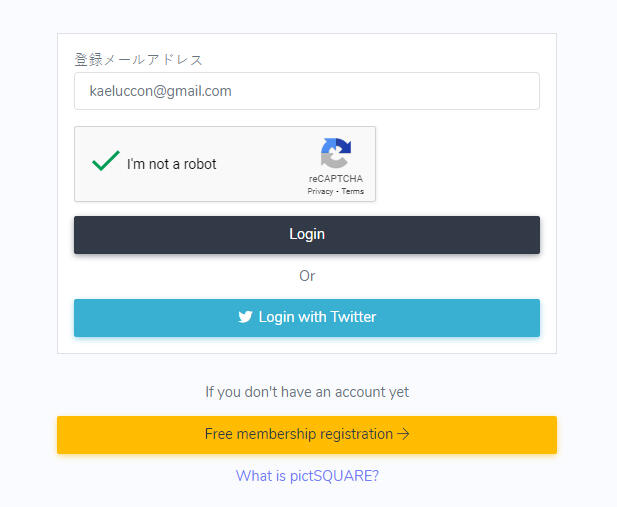Click the 登録メールアドレス field label
The width and height of the screenshot is (617, 507).
pos(139,60)
